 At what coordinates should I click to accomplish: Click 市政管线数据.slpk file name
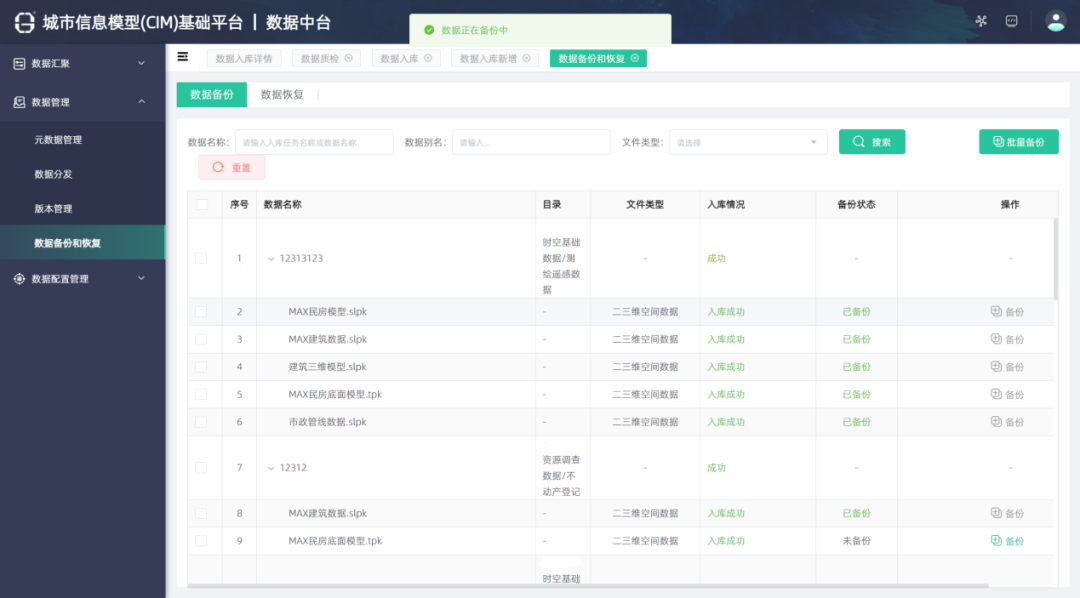coord(327,422)
